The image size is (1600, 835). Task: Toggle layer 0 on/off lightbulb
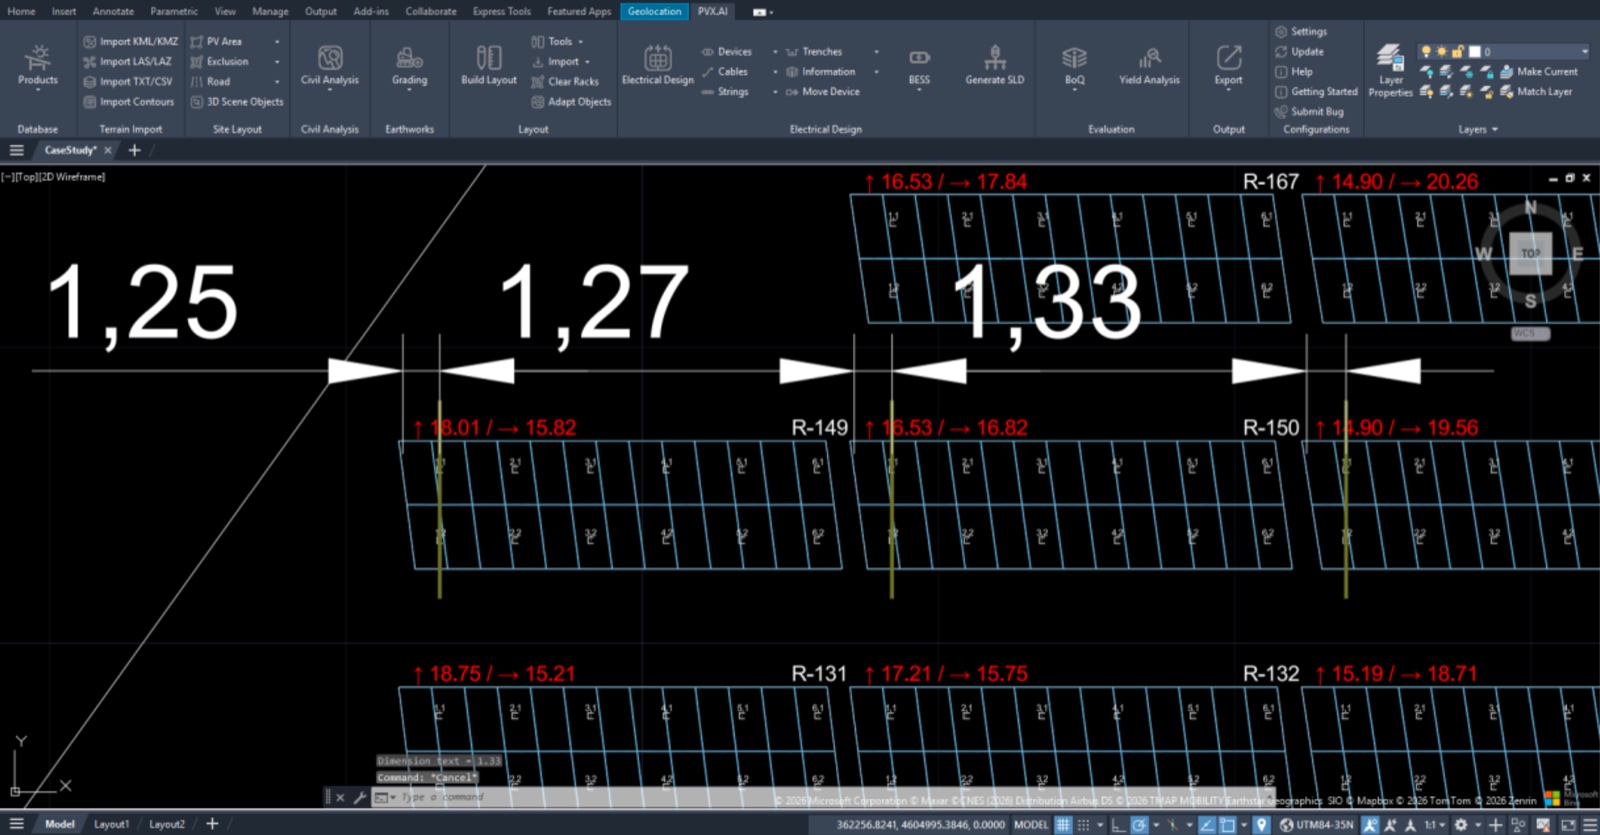1426,51
